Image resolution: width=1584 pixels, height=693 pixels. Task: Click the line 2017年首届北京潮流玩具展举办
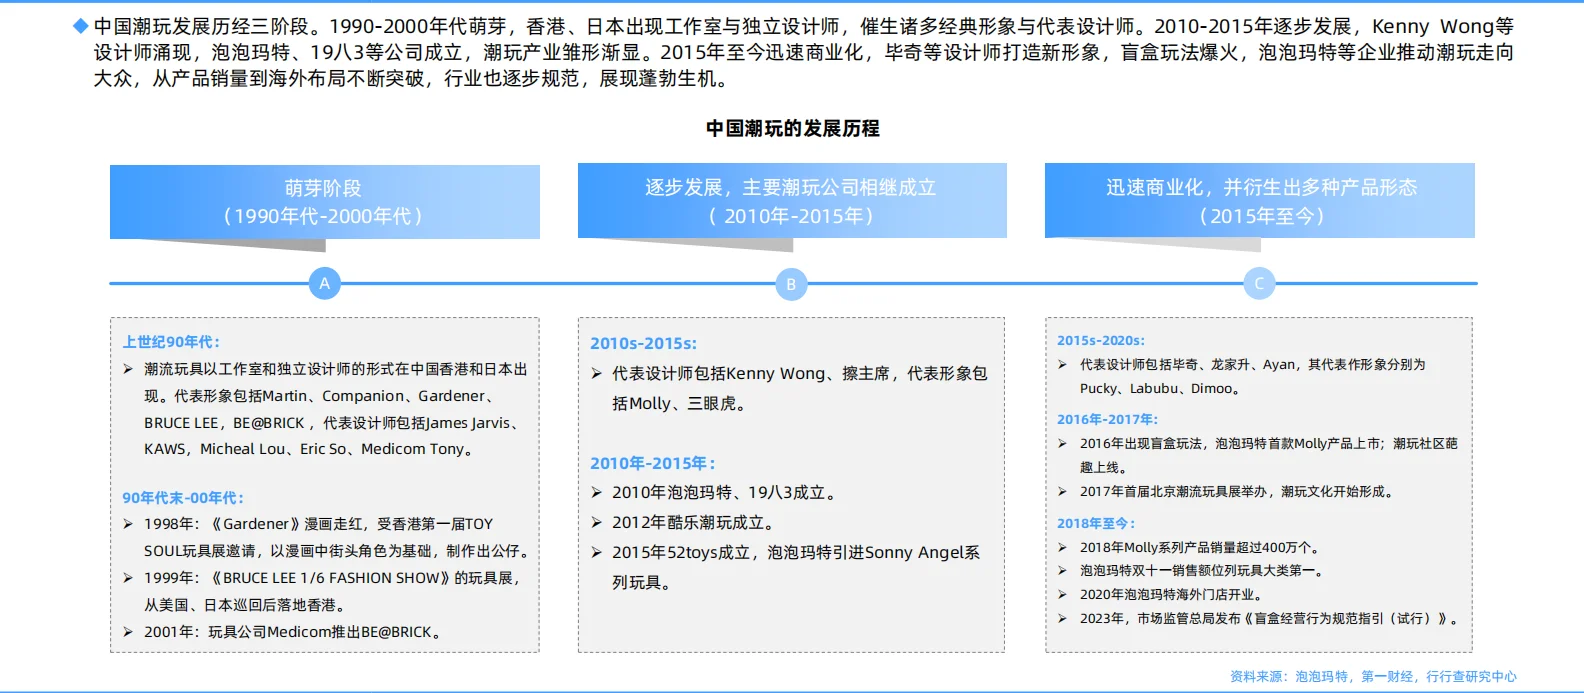[x=1237, y=491]
